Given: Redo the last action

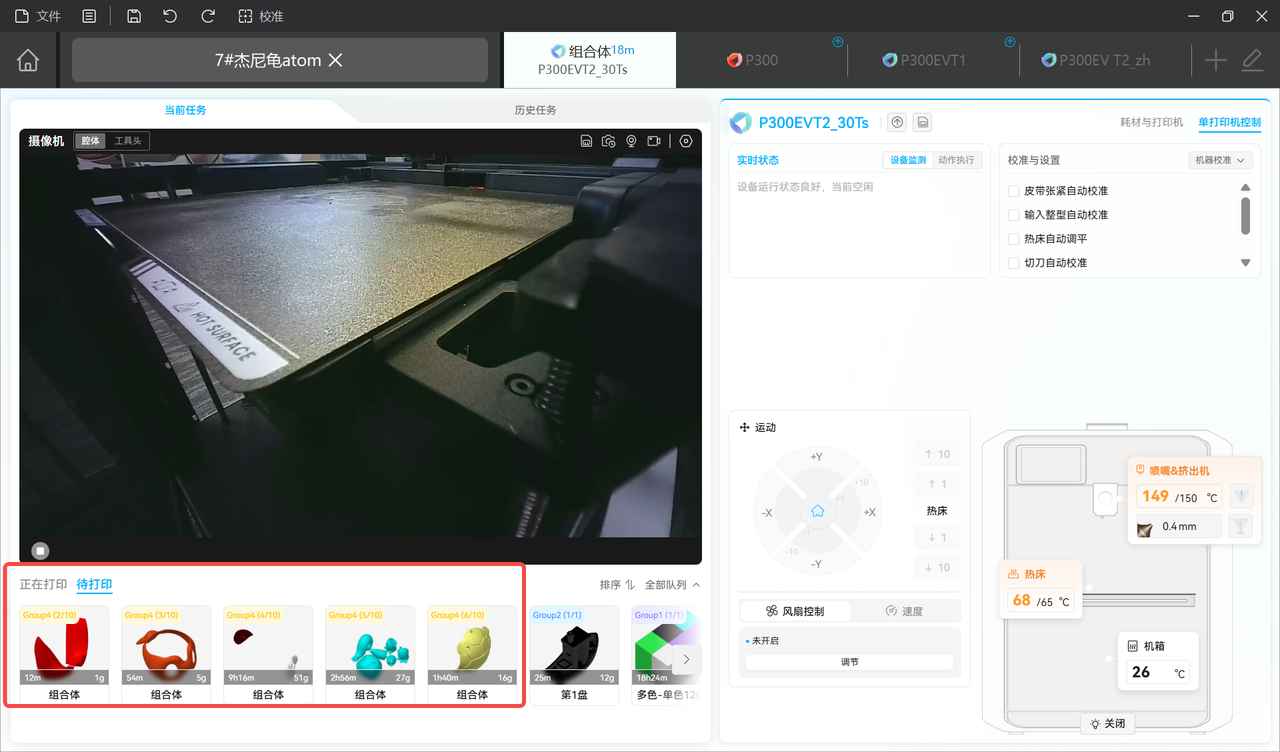Looking at the screenshot, I should pos(208,16).
